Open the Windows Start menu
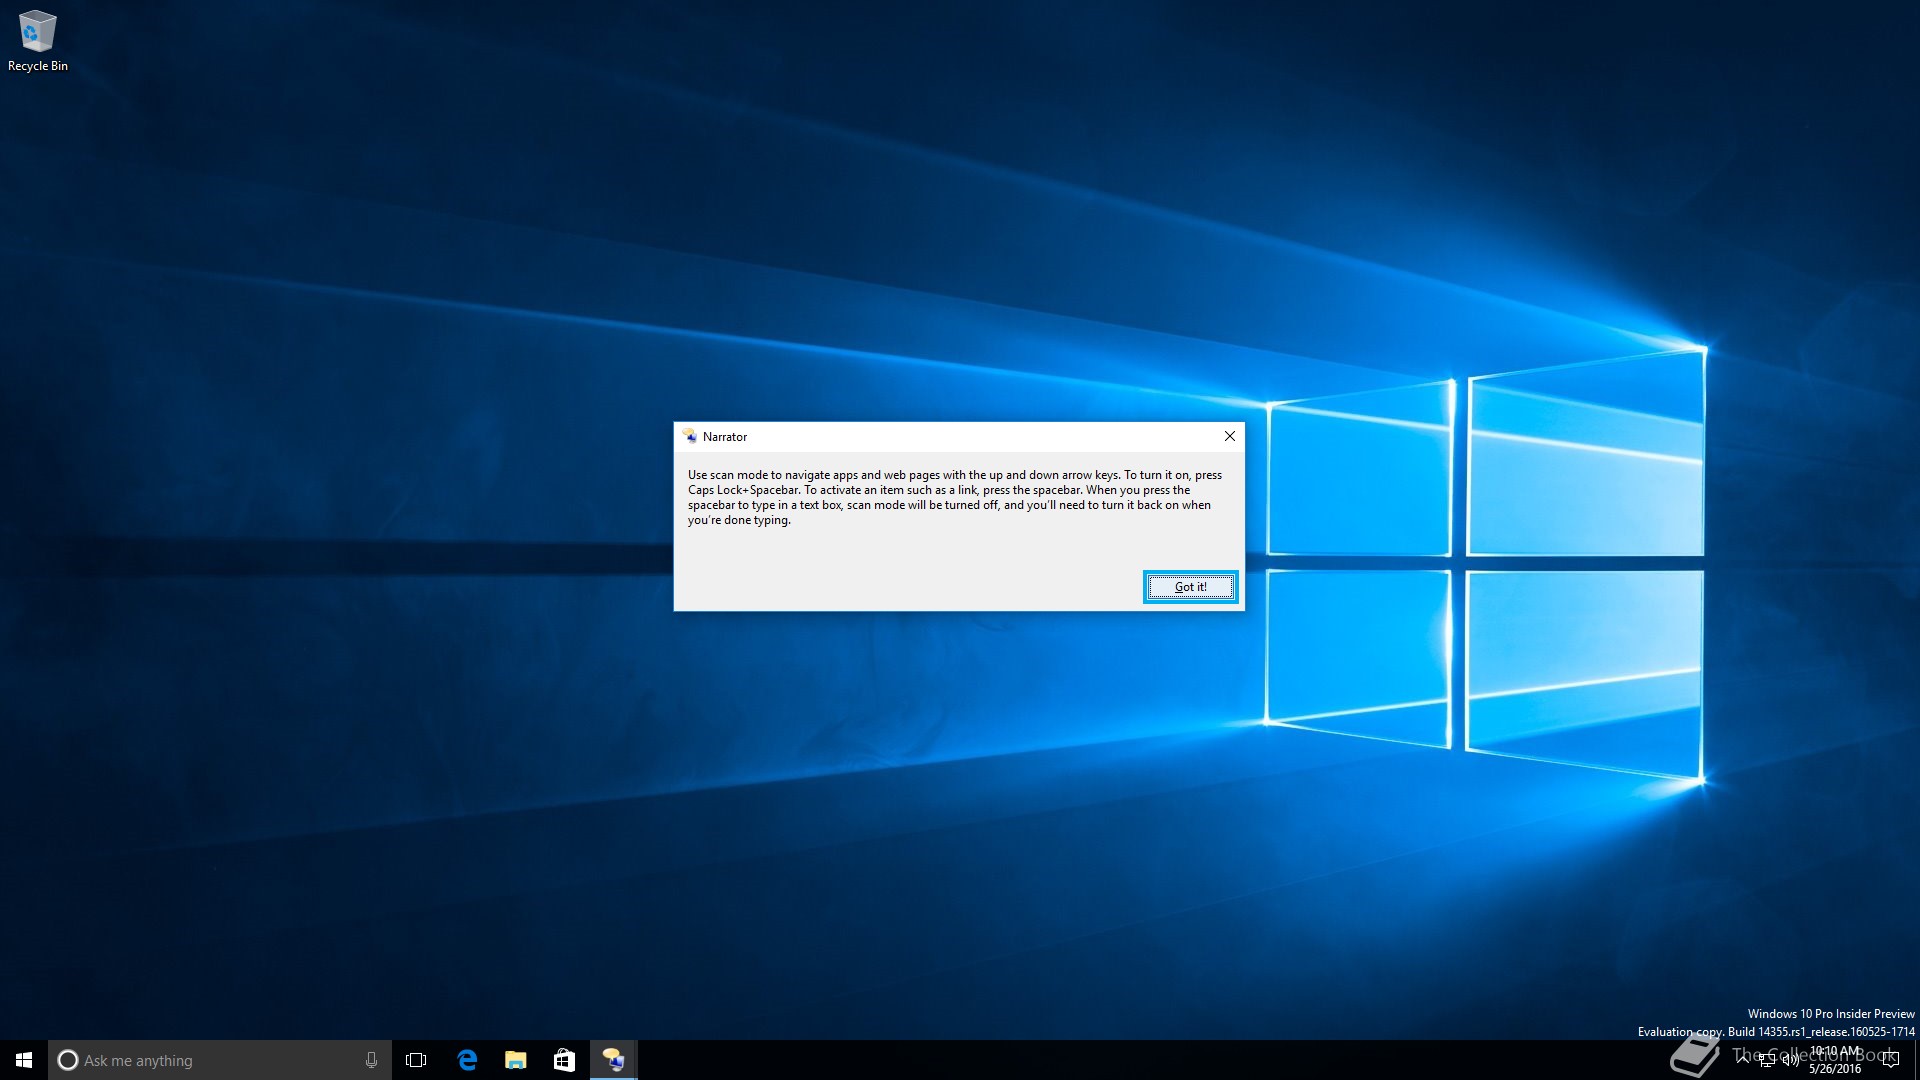 24,1060
